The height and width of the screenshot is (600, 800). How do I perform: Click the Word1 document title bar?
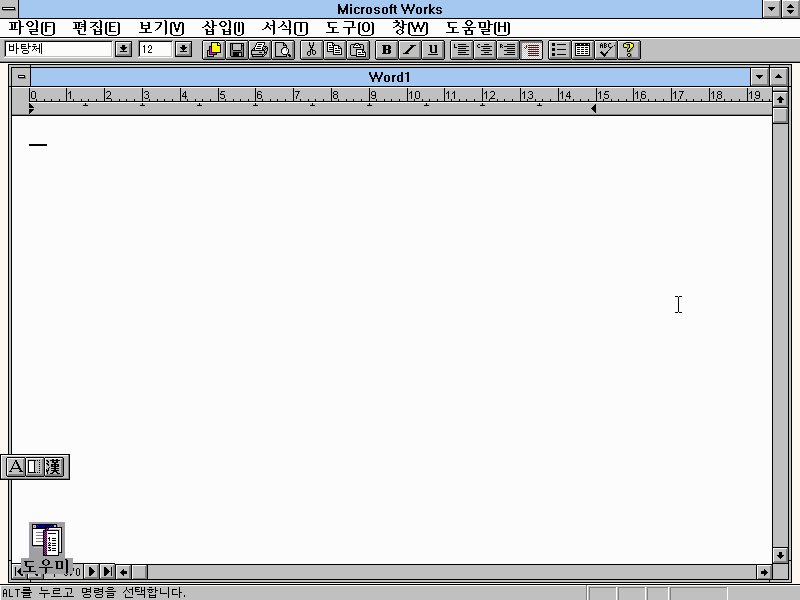click(390, 77)
